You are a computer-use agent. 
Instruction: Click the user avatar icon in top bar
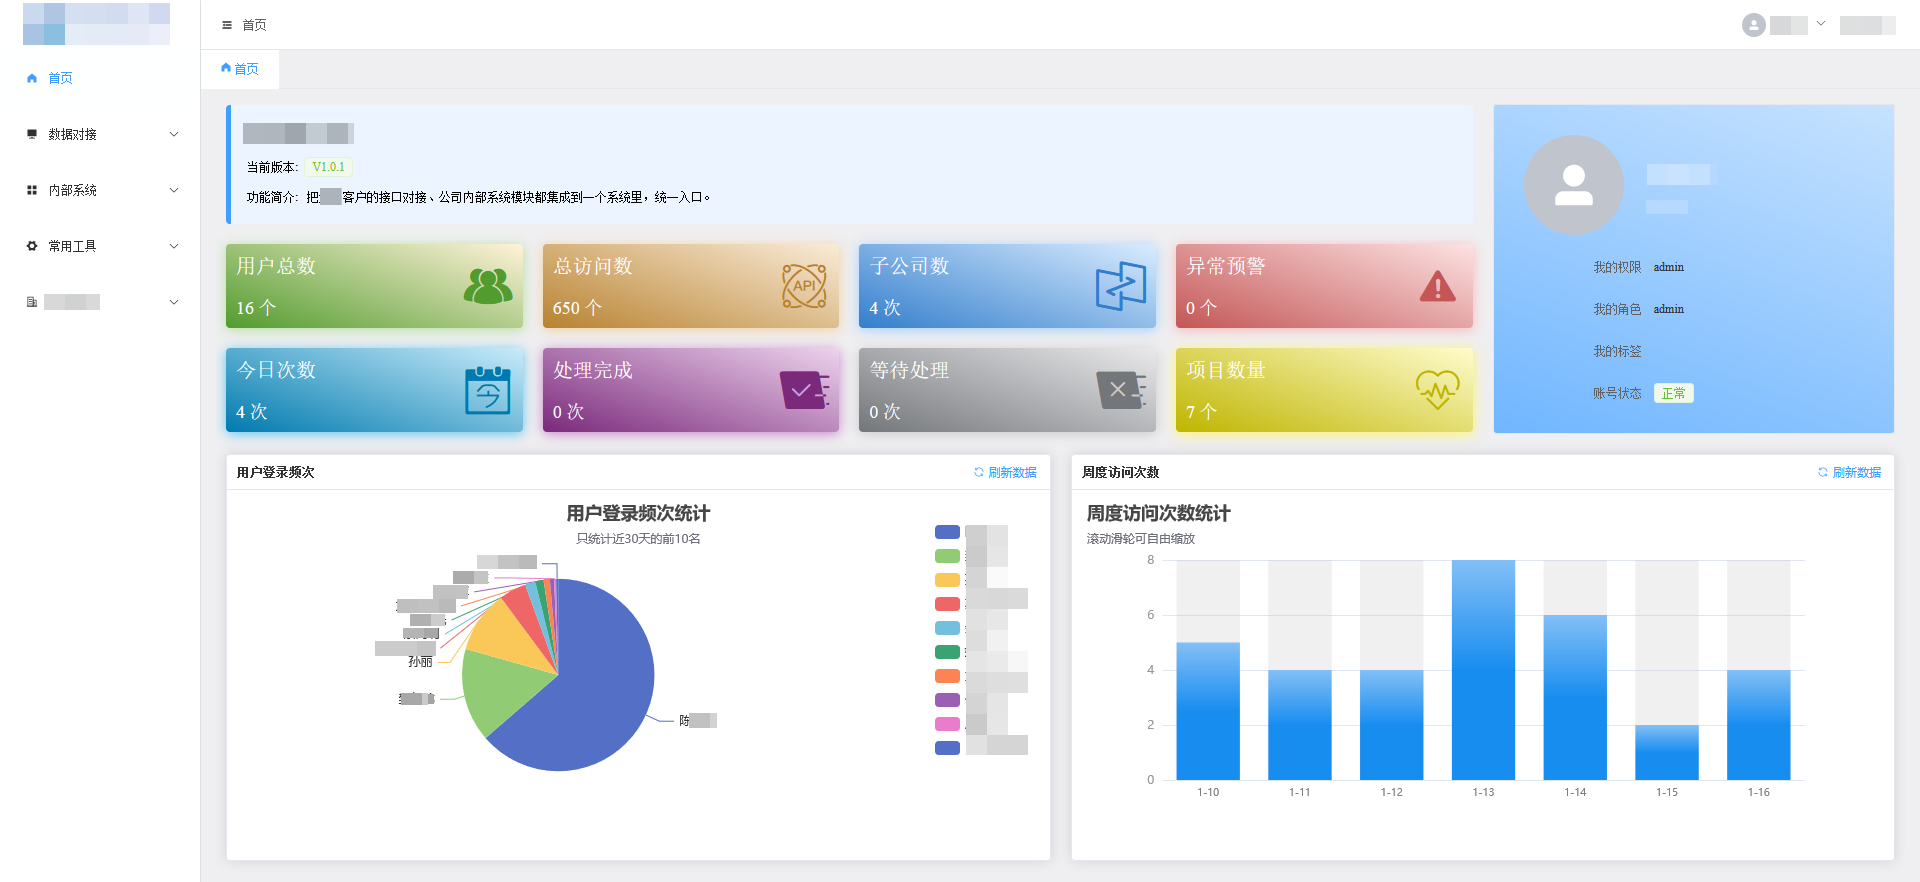click(1753, 25)
